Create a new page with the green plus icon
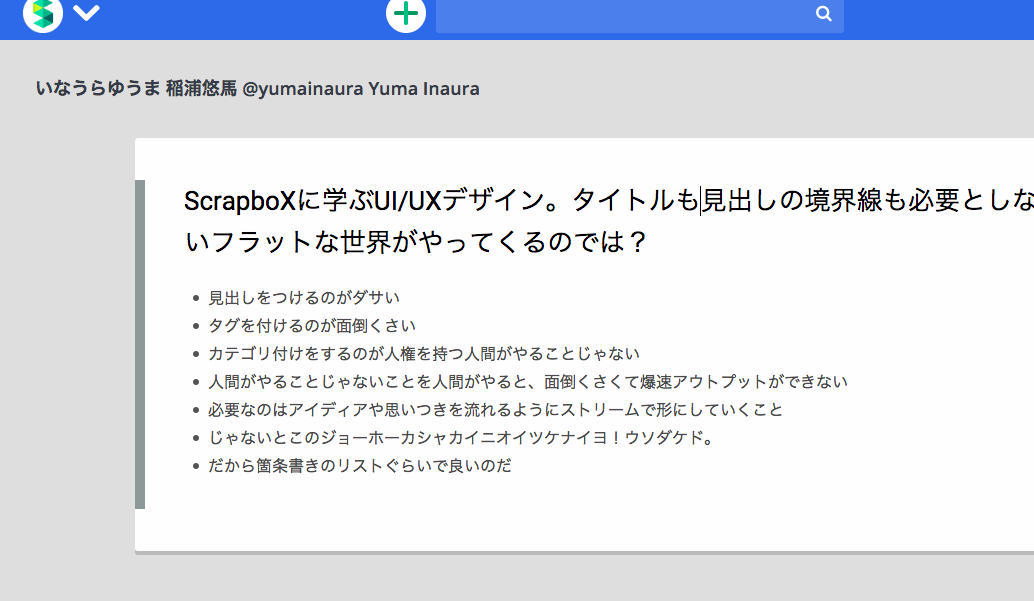The image size is (1034, 601). point(405,15)
